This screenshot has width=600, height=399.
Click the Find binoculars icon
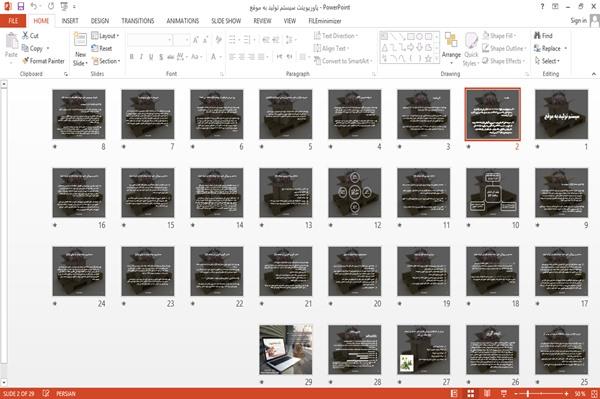pos(538,36)
